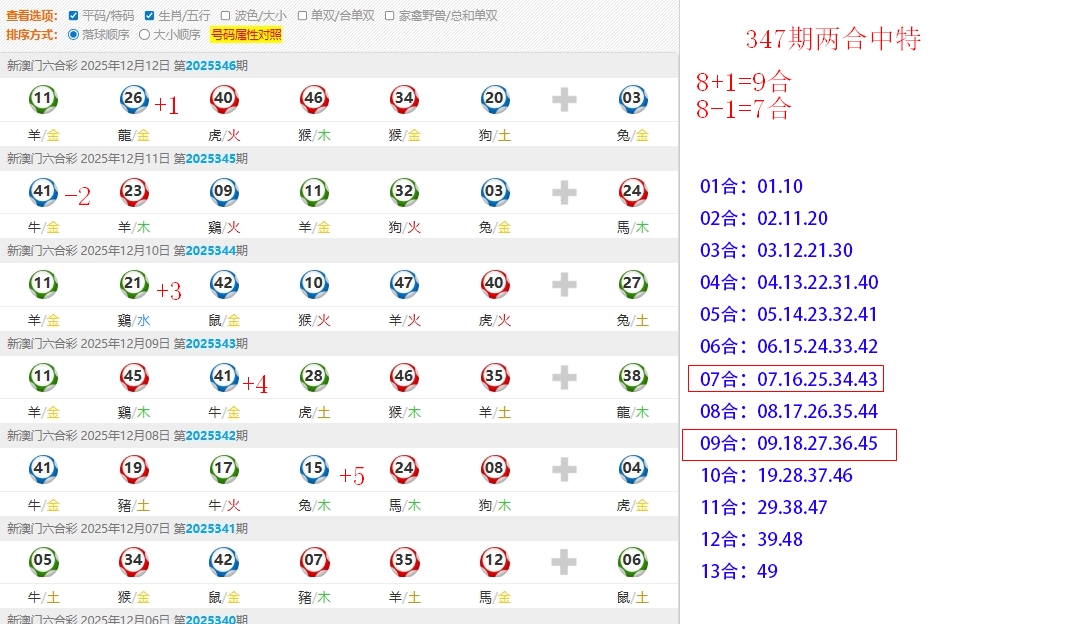Click green ball 21 in draw 2025344
This screenshot has height=624, width=1067.
pyautogui.click(x=134, y=284)
